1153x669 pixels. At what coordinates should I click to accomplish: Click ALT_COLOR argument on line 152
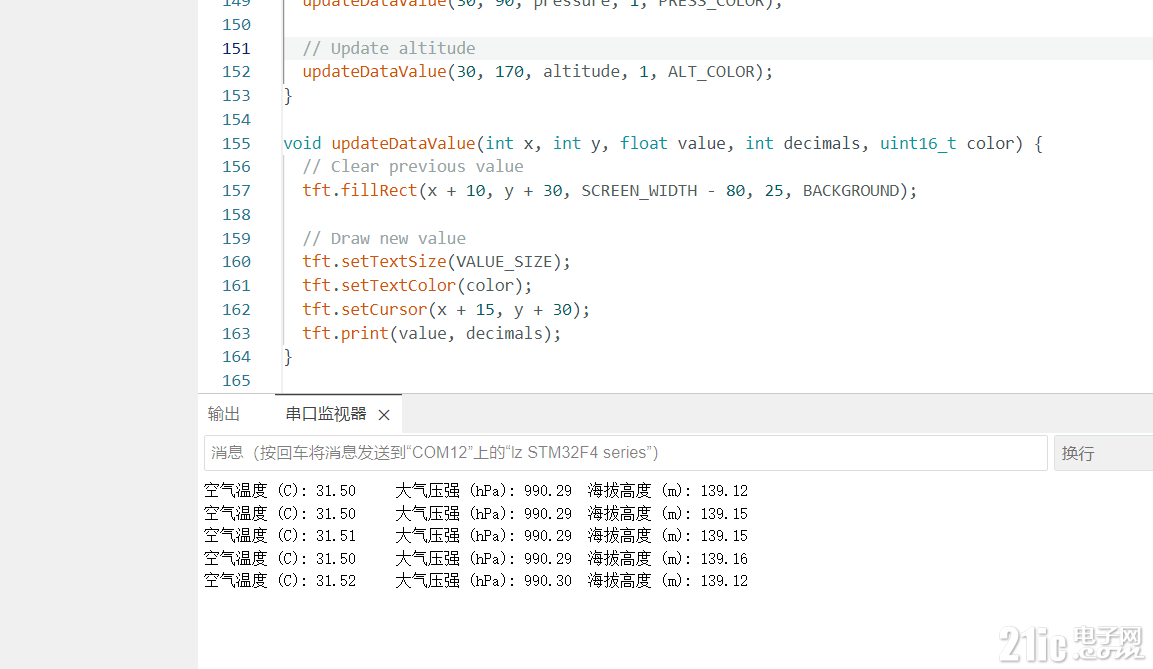coord(710,72)
